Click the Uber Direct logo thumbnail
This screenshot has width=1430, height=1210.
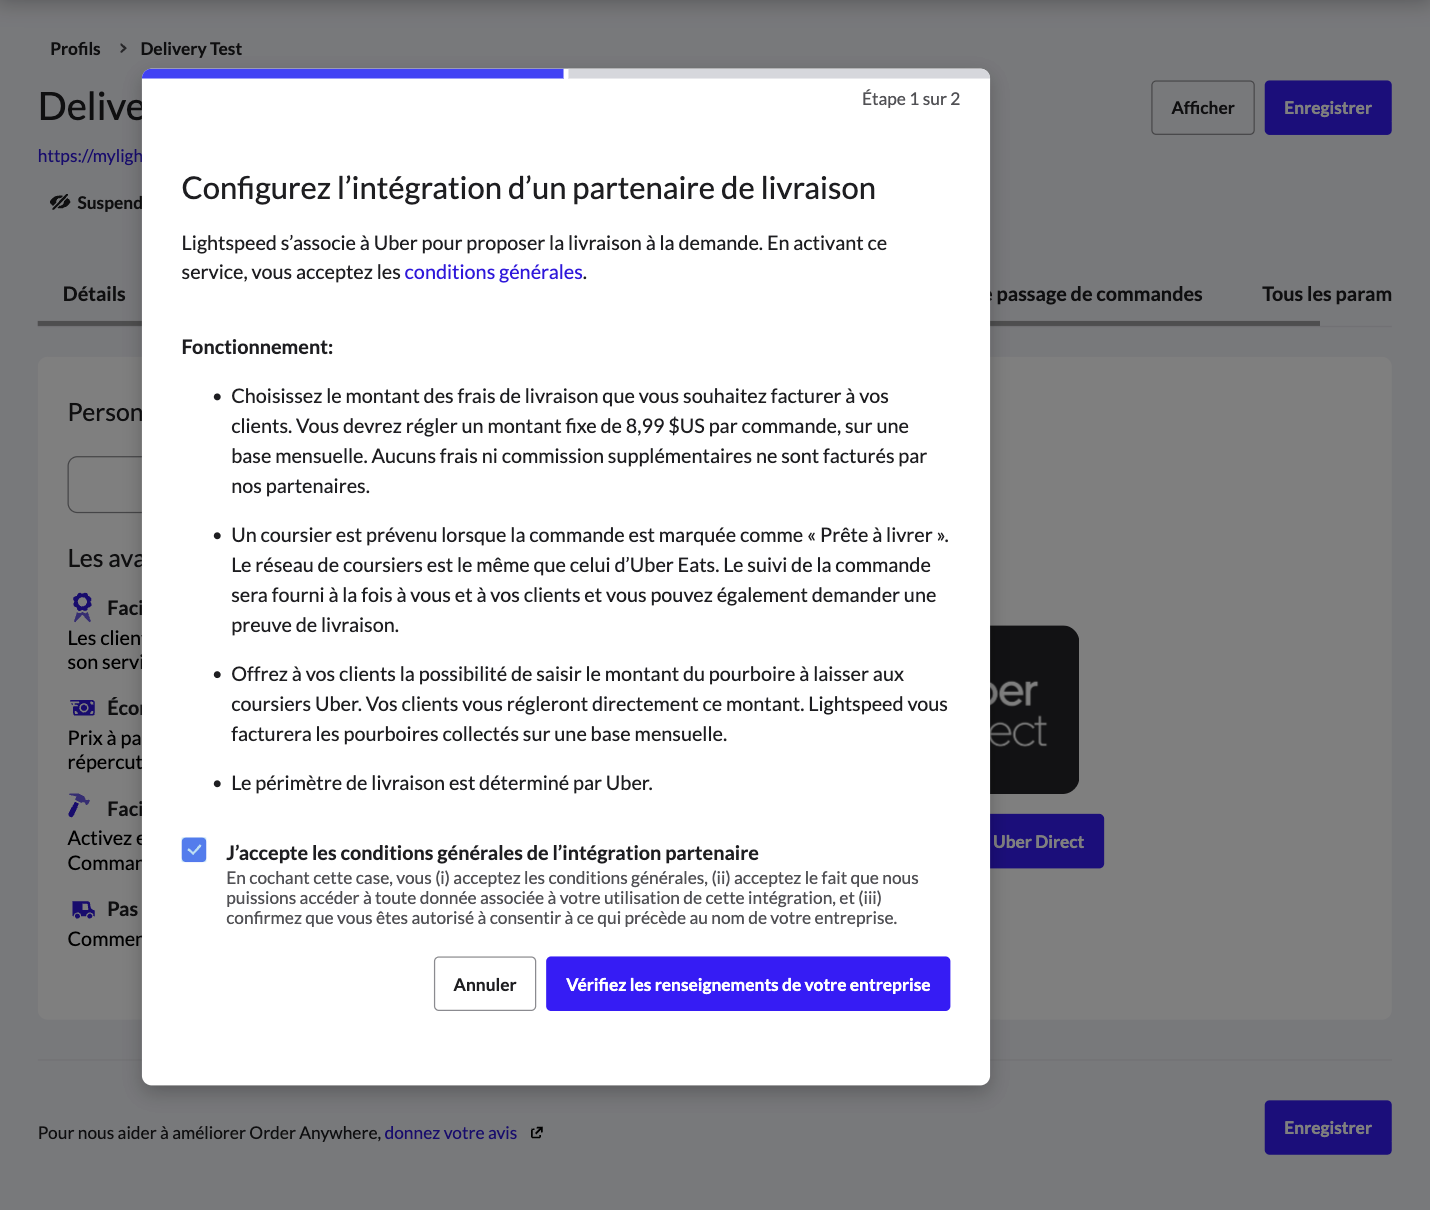coord(1034,710)
